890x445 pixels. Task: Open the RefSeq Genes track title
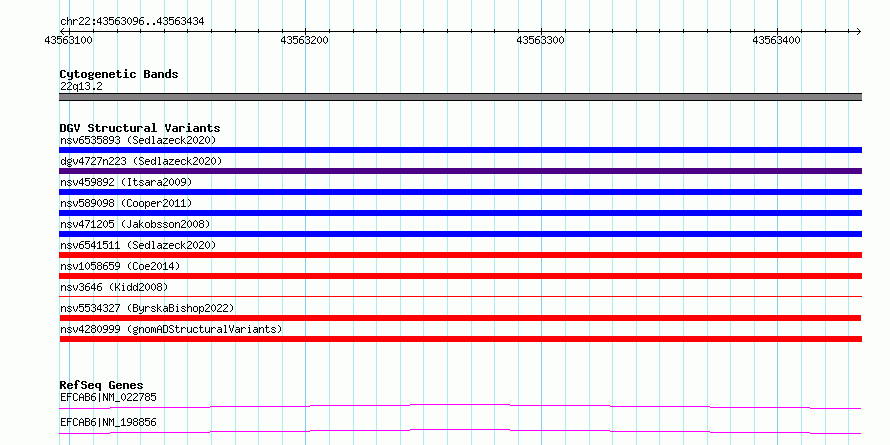coord(102,385)
